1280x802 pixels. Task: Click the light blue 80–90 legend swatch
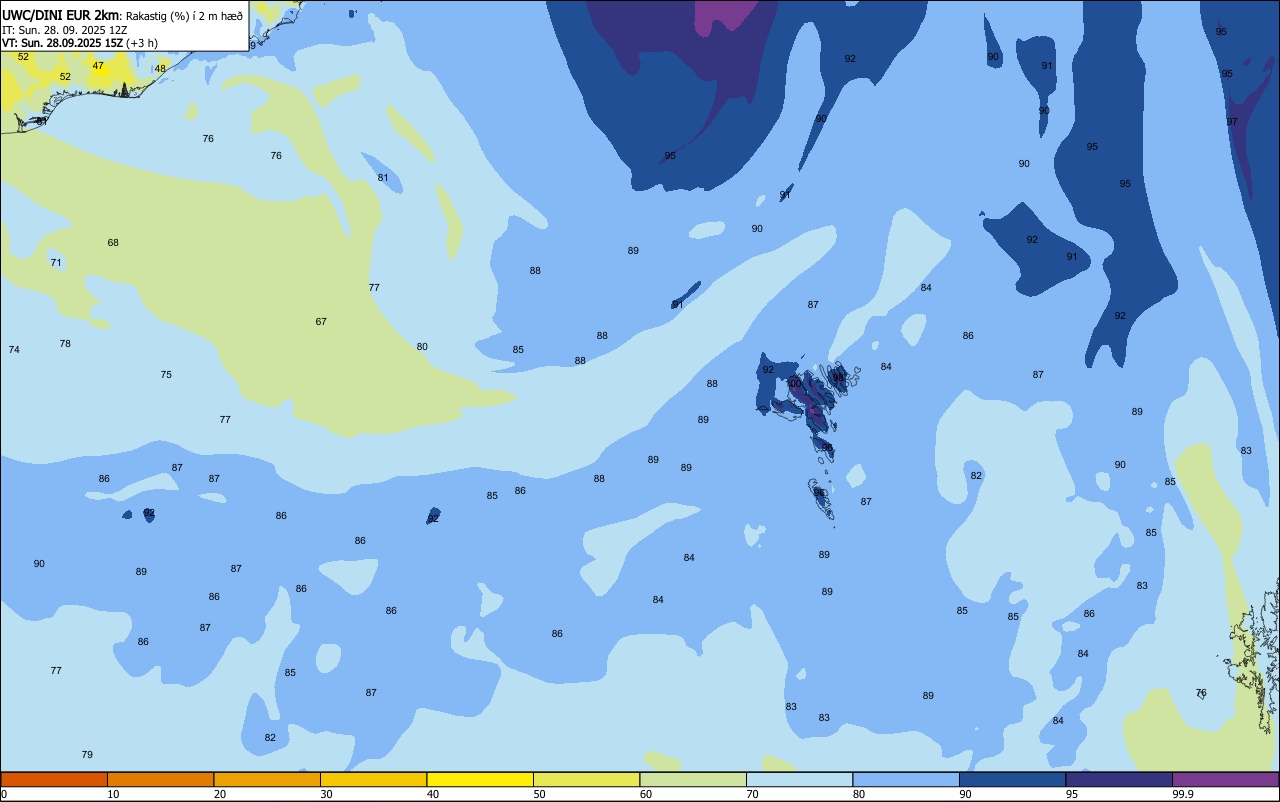[x=906, y=779]
